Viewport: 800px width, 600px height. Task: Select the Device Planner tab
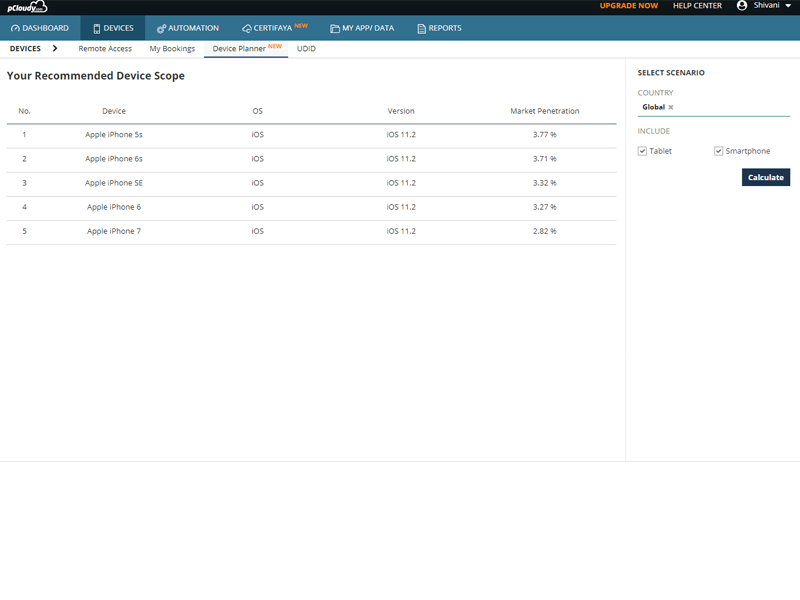pos(246,48)
